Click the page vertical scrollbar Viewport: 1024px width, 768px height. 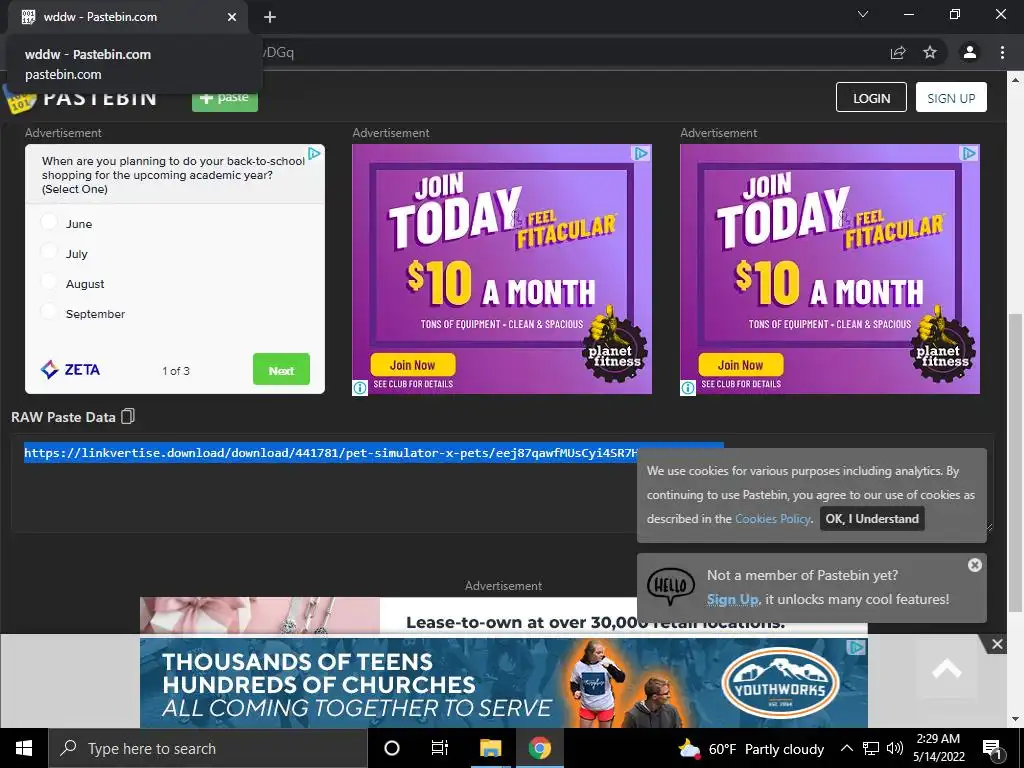coord(1014,462)
